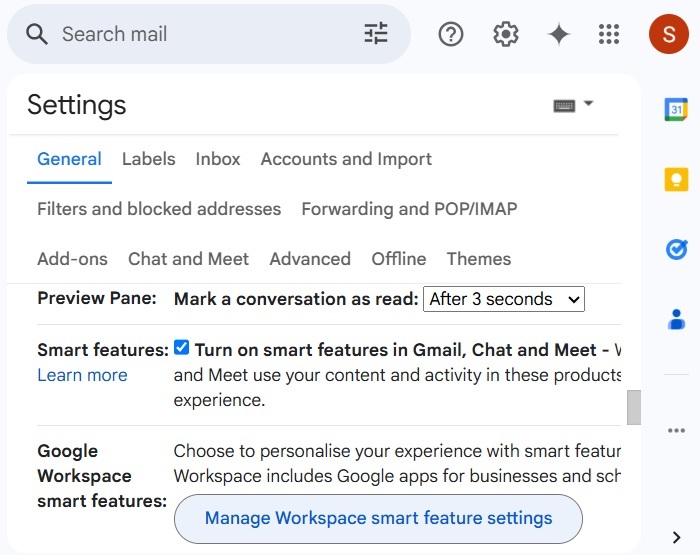Switch to the Inbox tab

tap(218, 159)
